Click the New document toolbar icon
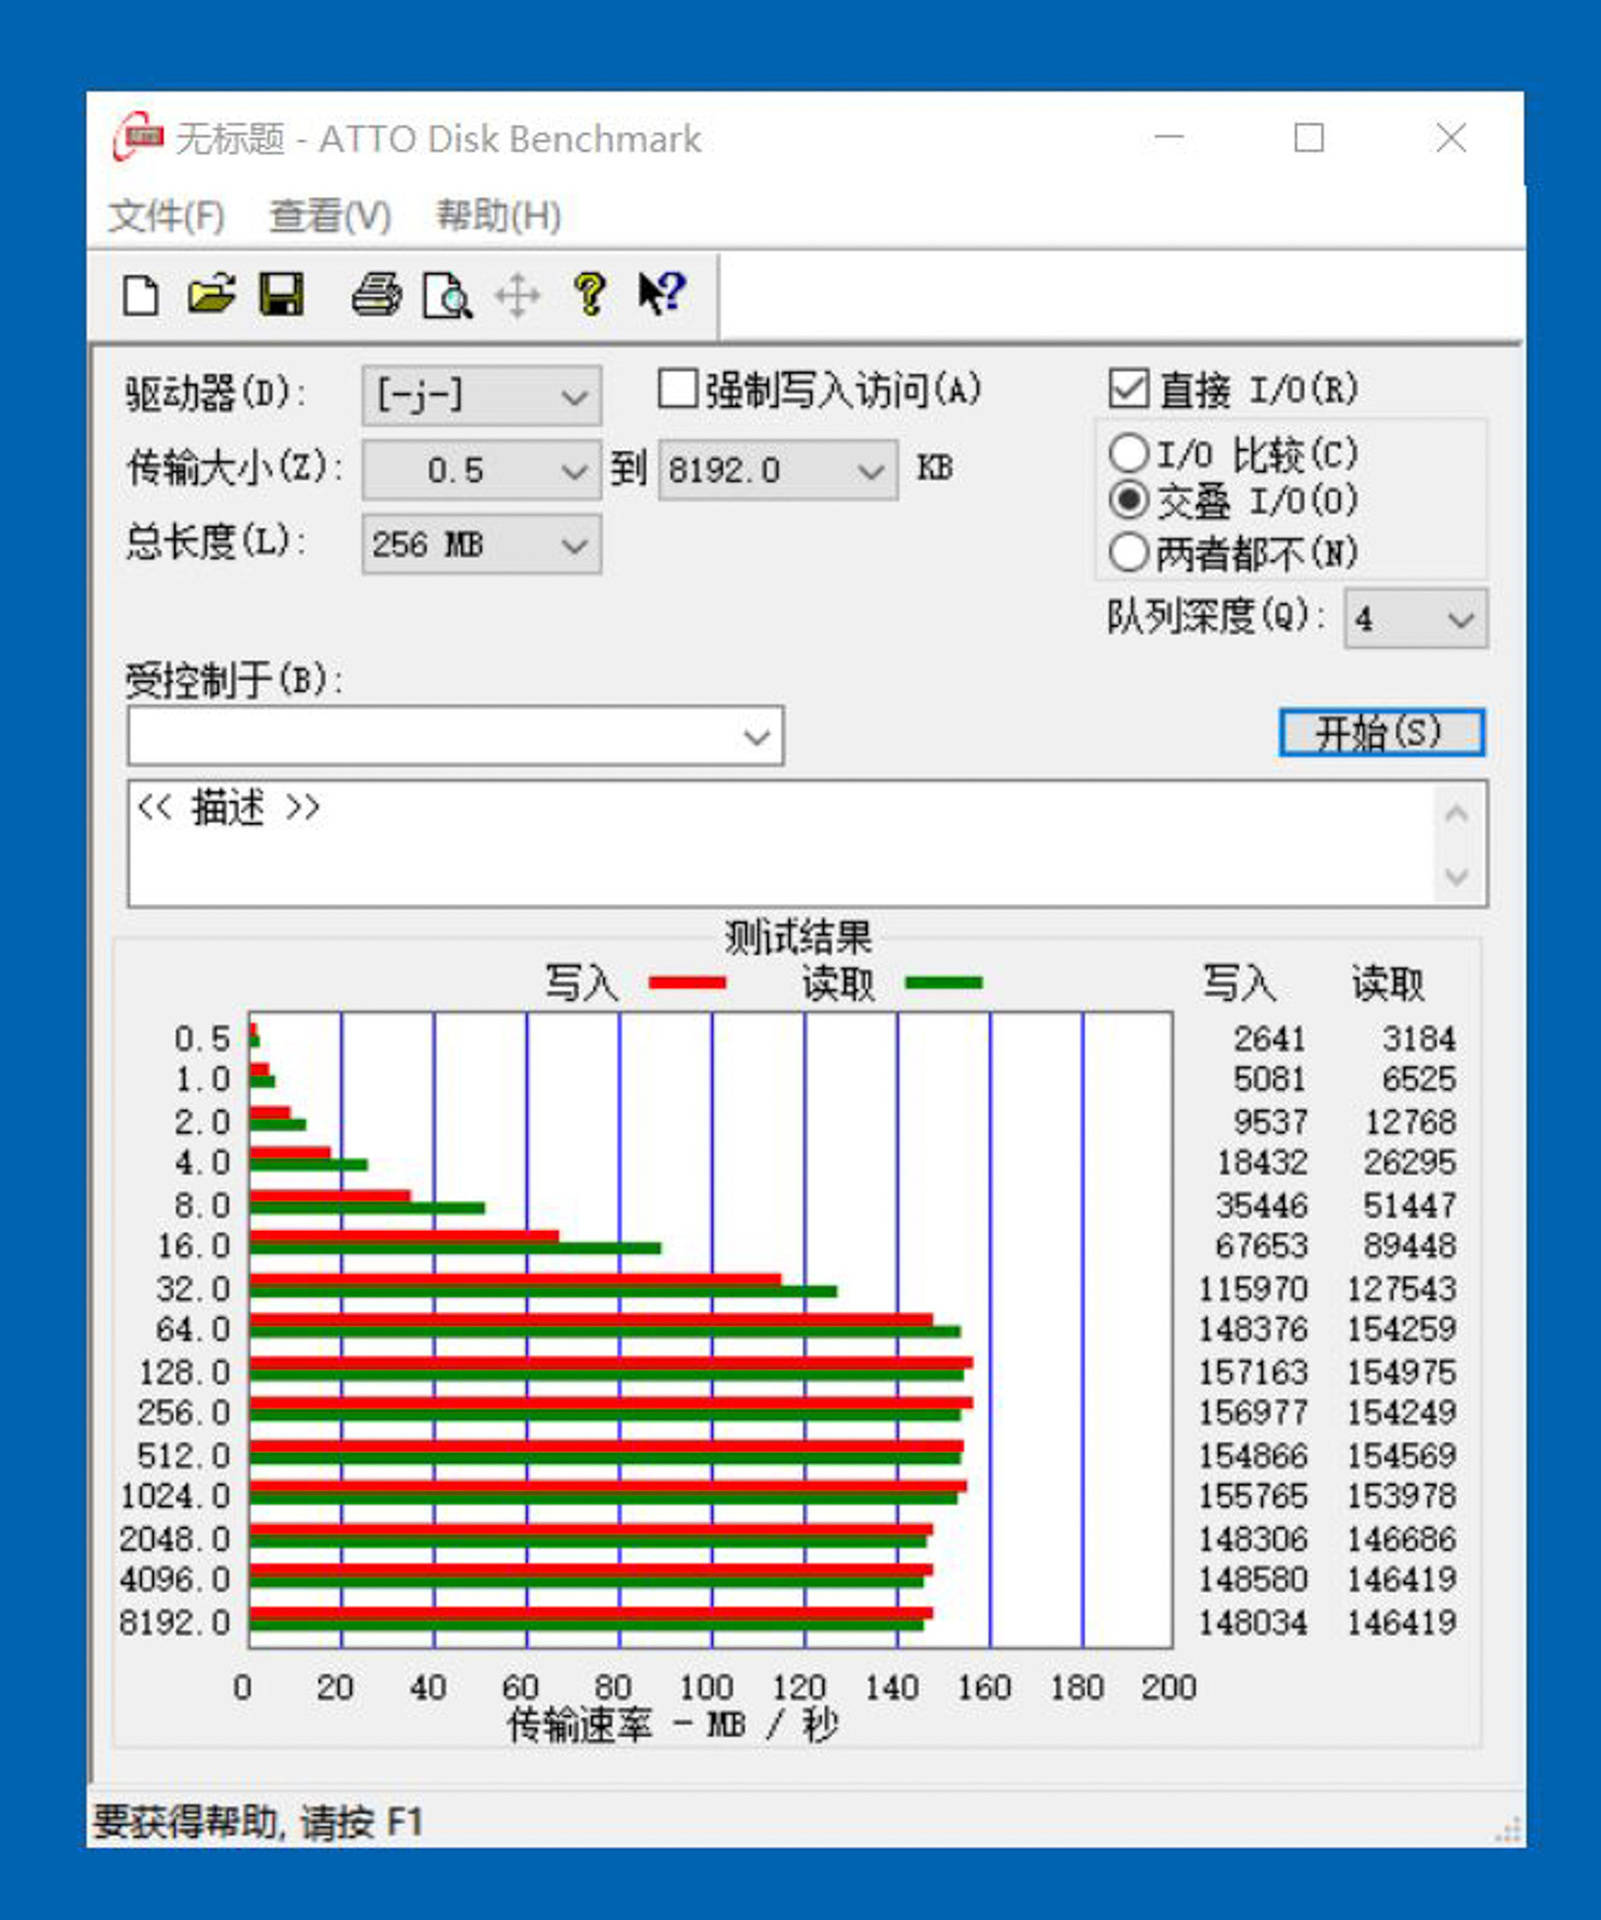The height and width of the screenshot is (1920, 1601). point(140,295)
